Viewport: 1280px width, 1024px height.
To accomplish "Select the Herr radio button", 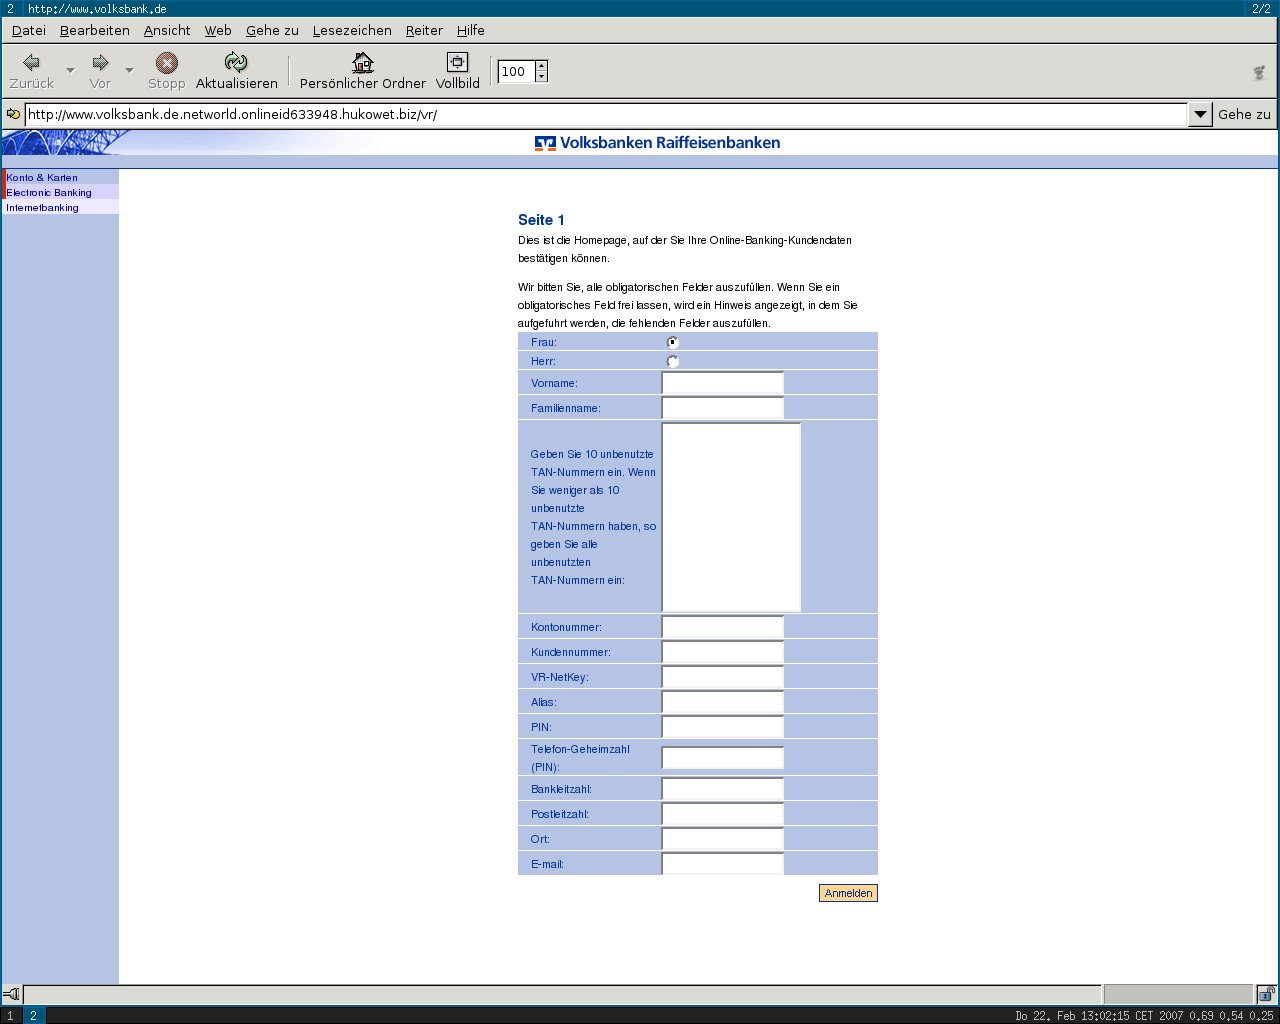I will point(673,361).
